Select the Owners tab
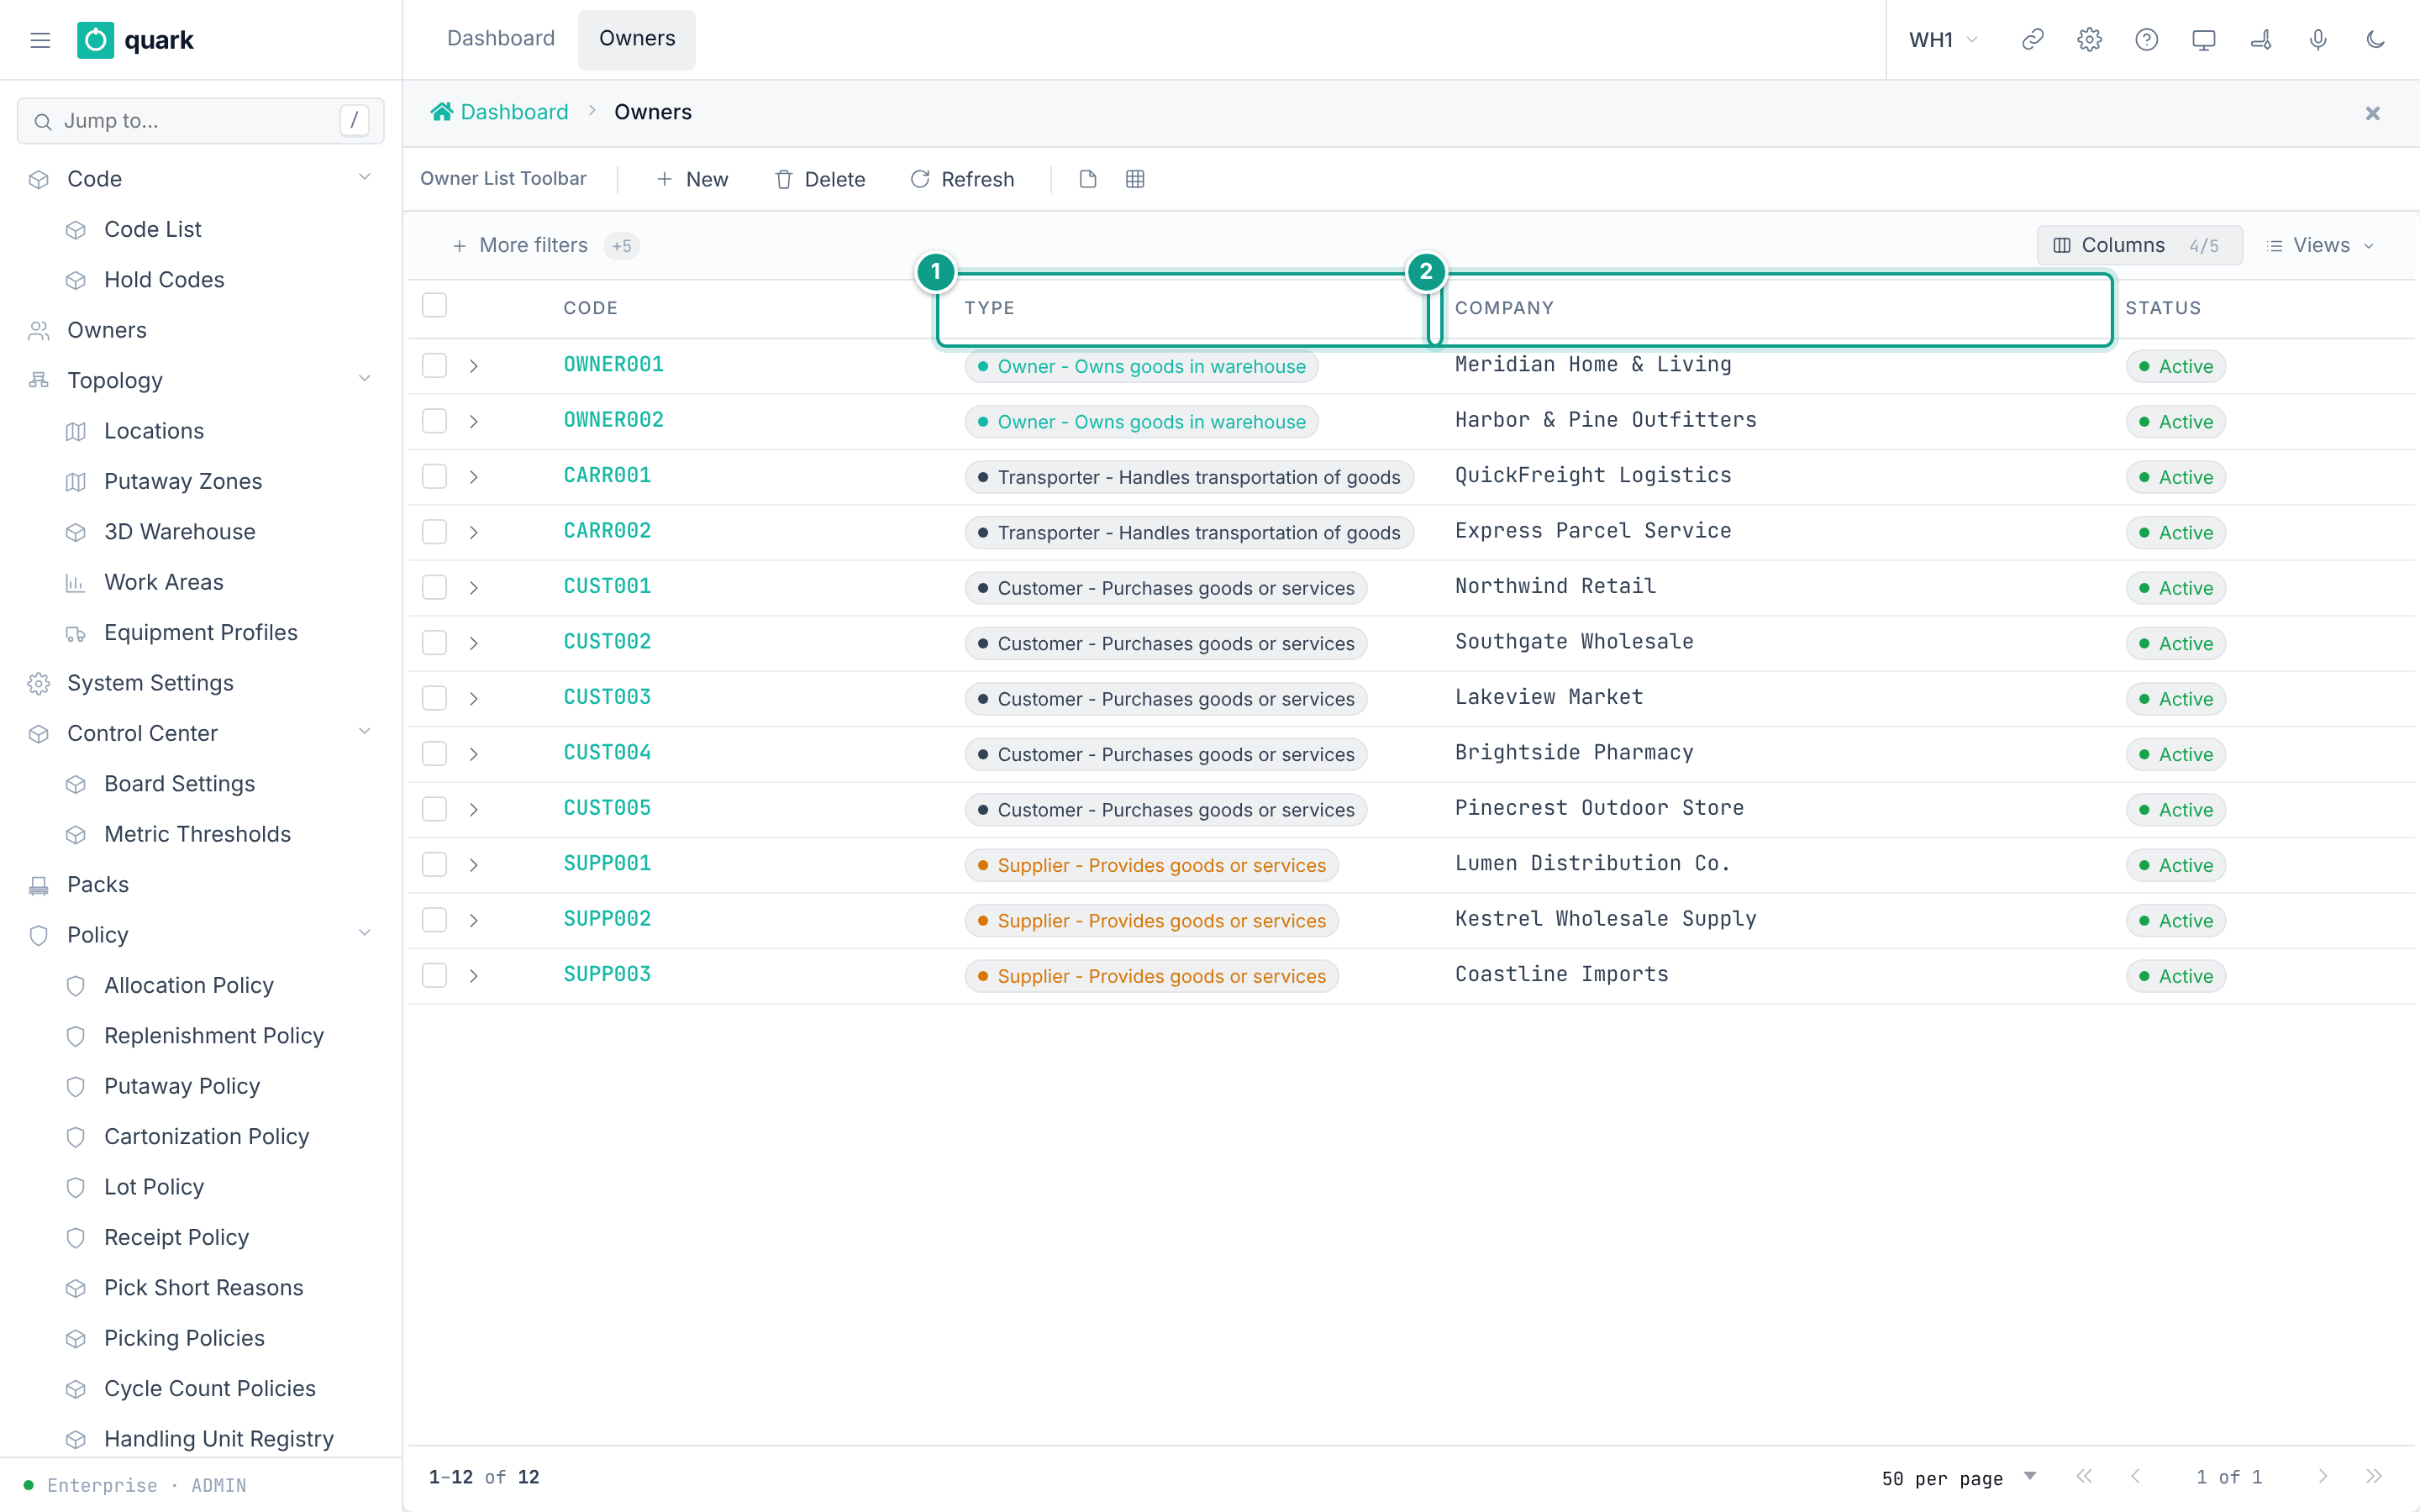The image size is (2420, 1512). point(637,39)
